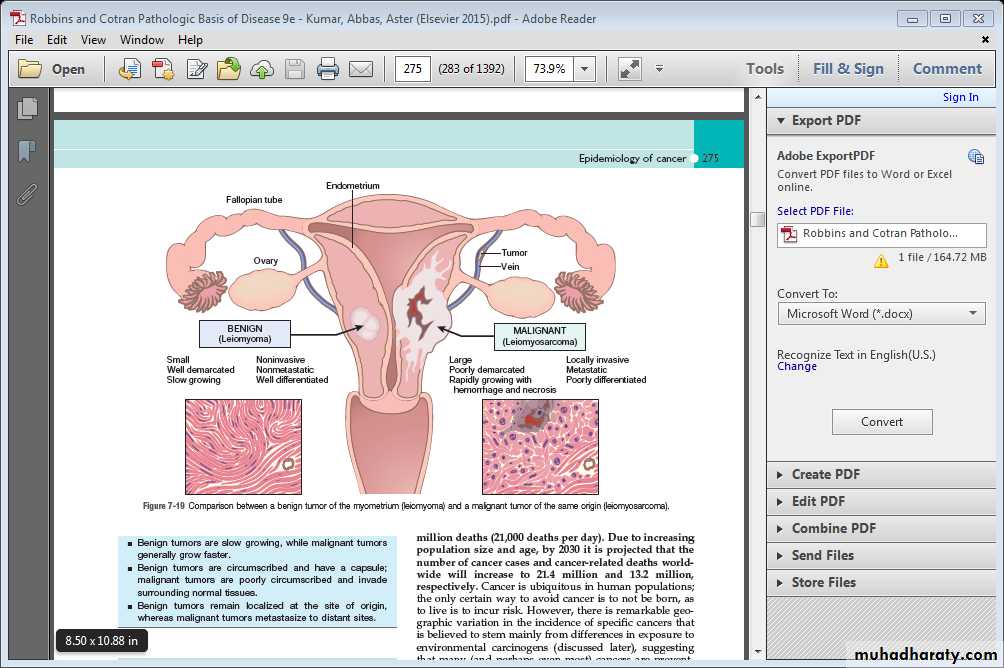This screenshot has height=668, width=1004.
Task: Open the View menu
Action: click(93, 40)
